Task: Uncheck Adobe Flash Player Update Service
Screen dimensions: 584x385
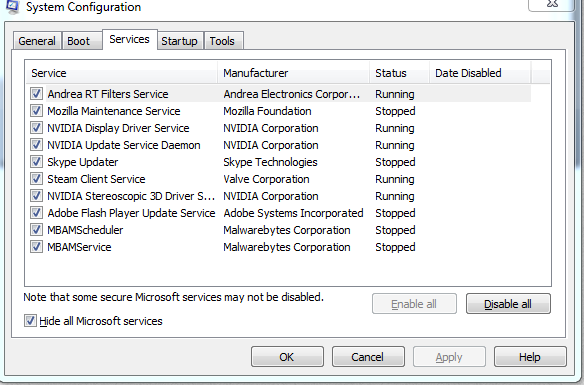Action: tap(36, 213)
